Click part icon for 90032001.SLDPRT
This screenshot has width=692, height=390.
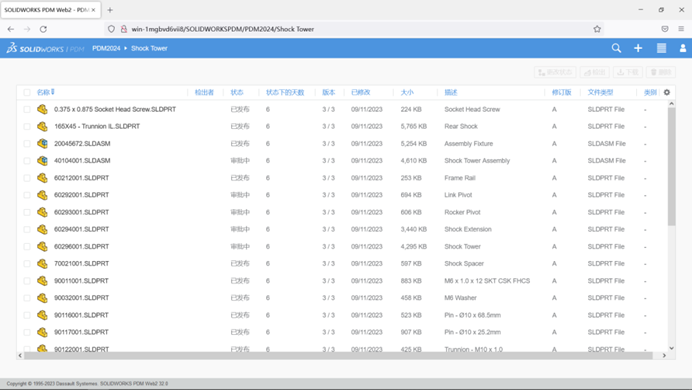pyautogui.click(x=42, y=298)
